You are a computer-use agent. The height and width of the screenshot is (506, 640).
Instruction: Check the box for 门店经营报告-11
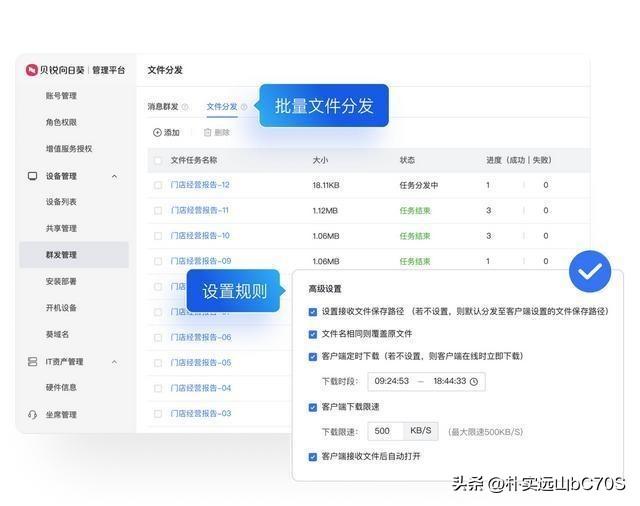pos(158,211)
